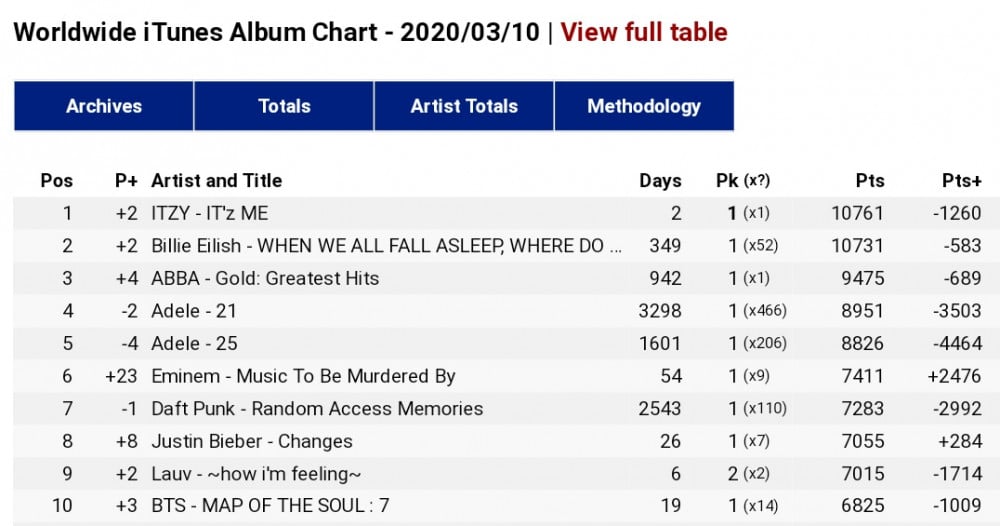Click the Days column header

pos(660,180)
